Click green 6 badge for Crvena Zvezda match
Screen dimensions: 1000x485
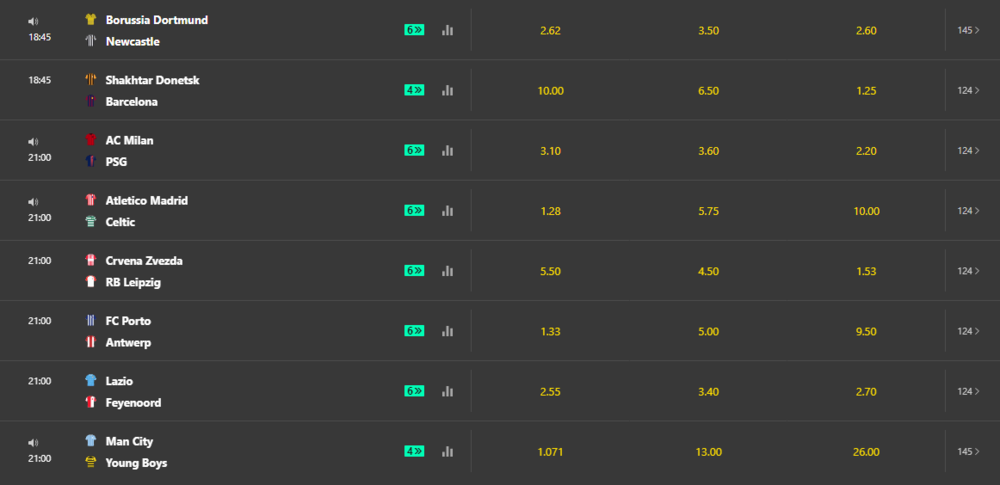point(414,271)
